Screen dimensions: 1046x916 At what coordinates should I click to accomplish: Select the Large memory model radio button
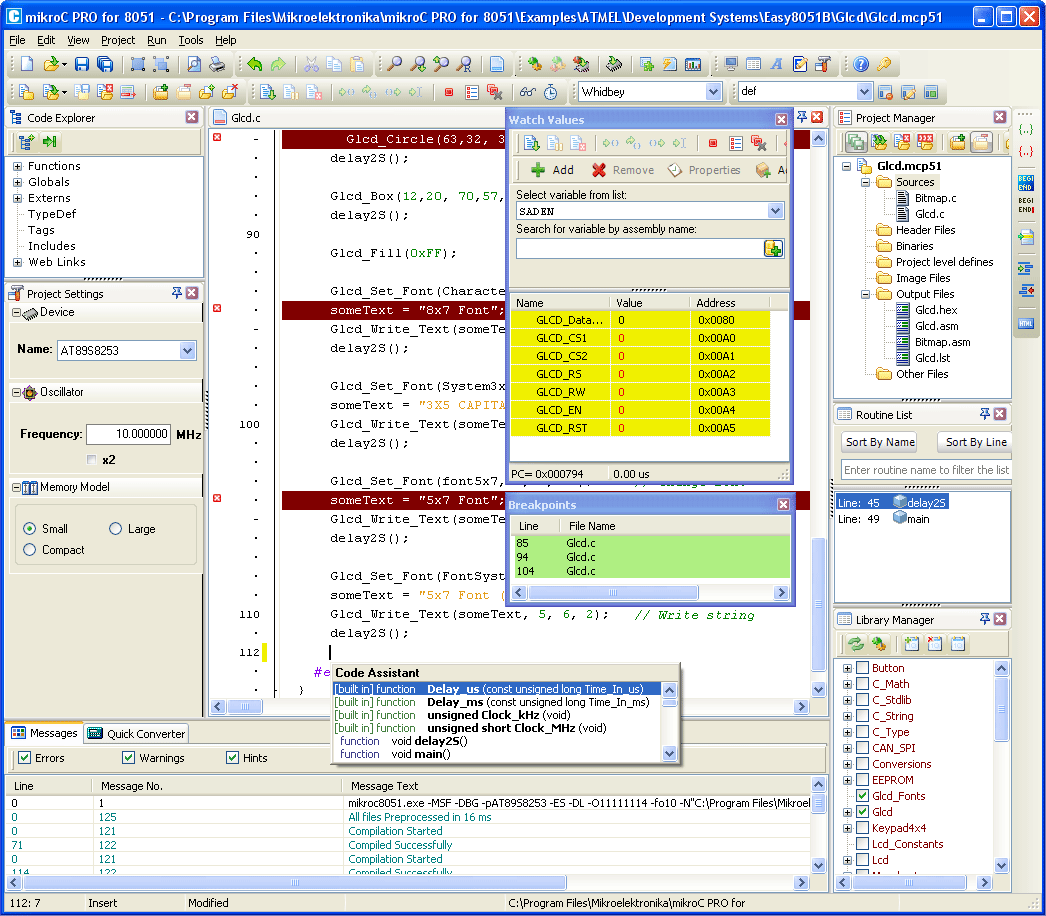click(116, 529)
